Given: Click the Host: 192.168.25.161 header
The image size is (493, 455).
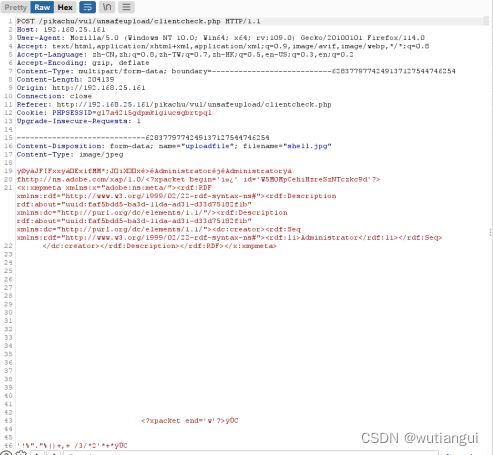Looking at the screenshot, I should [61, 30].
